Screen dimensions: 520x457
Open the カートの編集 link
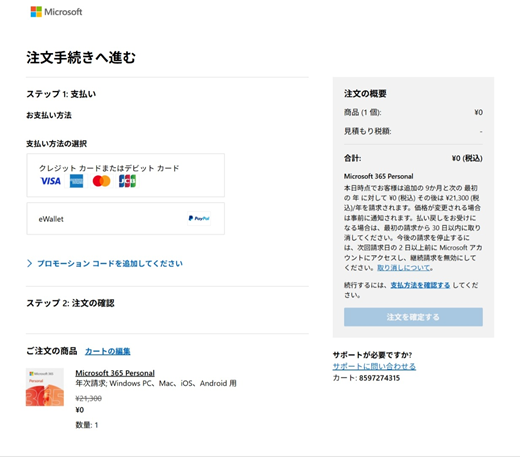pyautogui.click(x=108, y=351)
